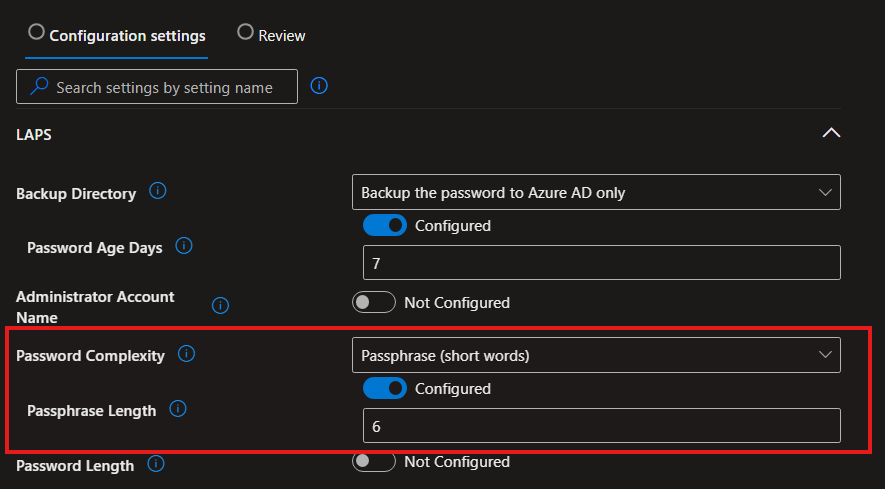Turn off the Passphrase Length toggle
Viewport: 885px width, 489px height.
tap(384, 388)
